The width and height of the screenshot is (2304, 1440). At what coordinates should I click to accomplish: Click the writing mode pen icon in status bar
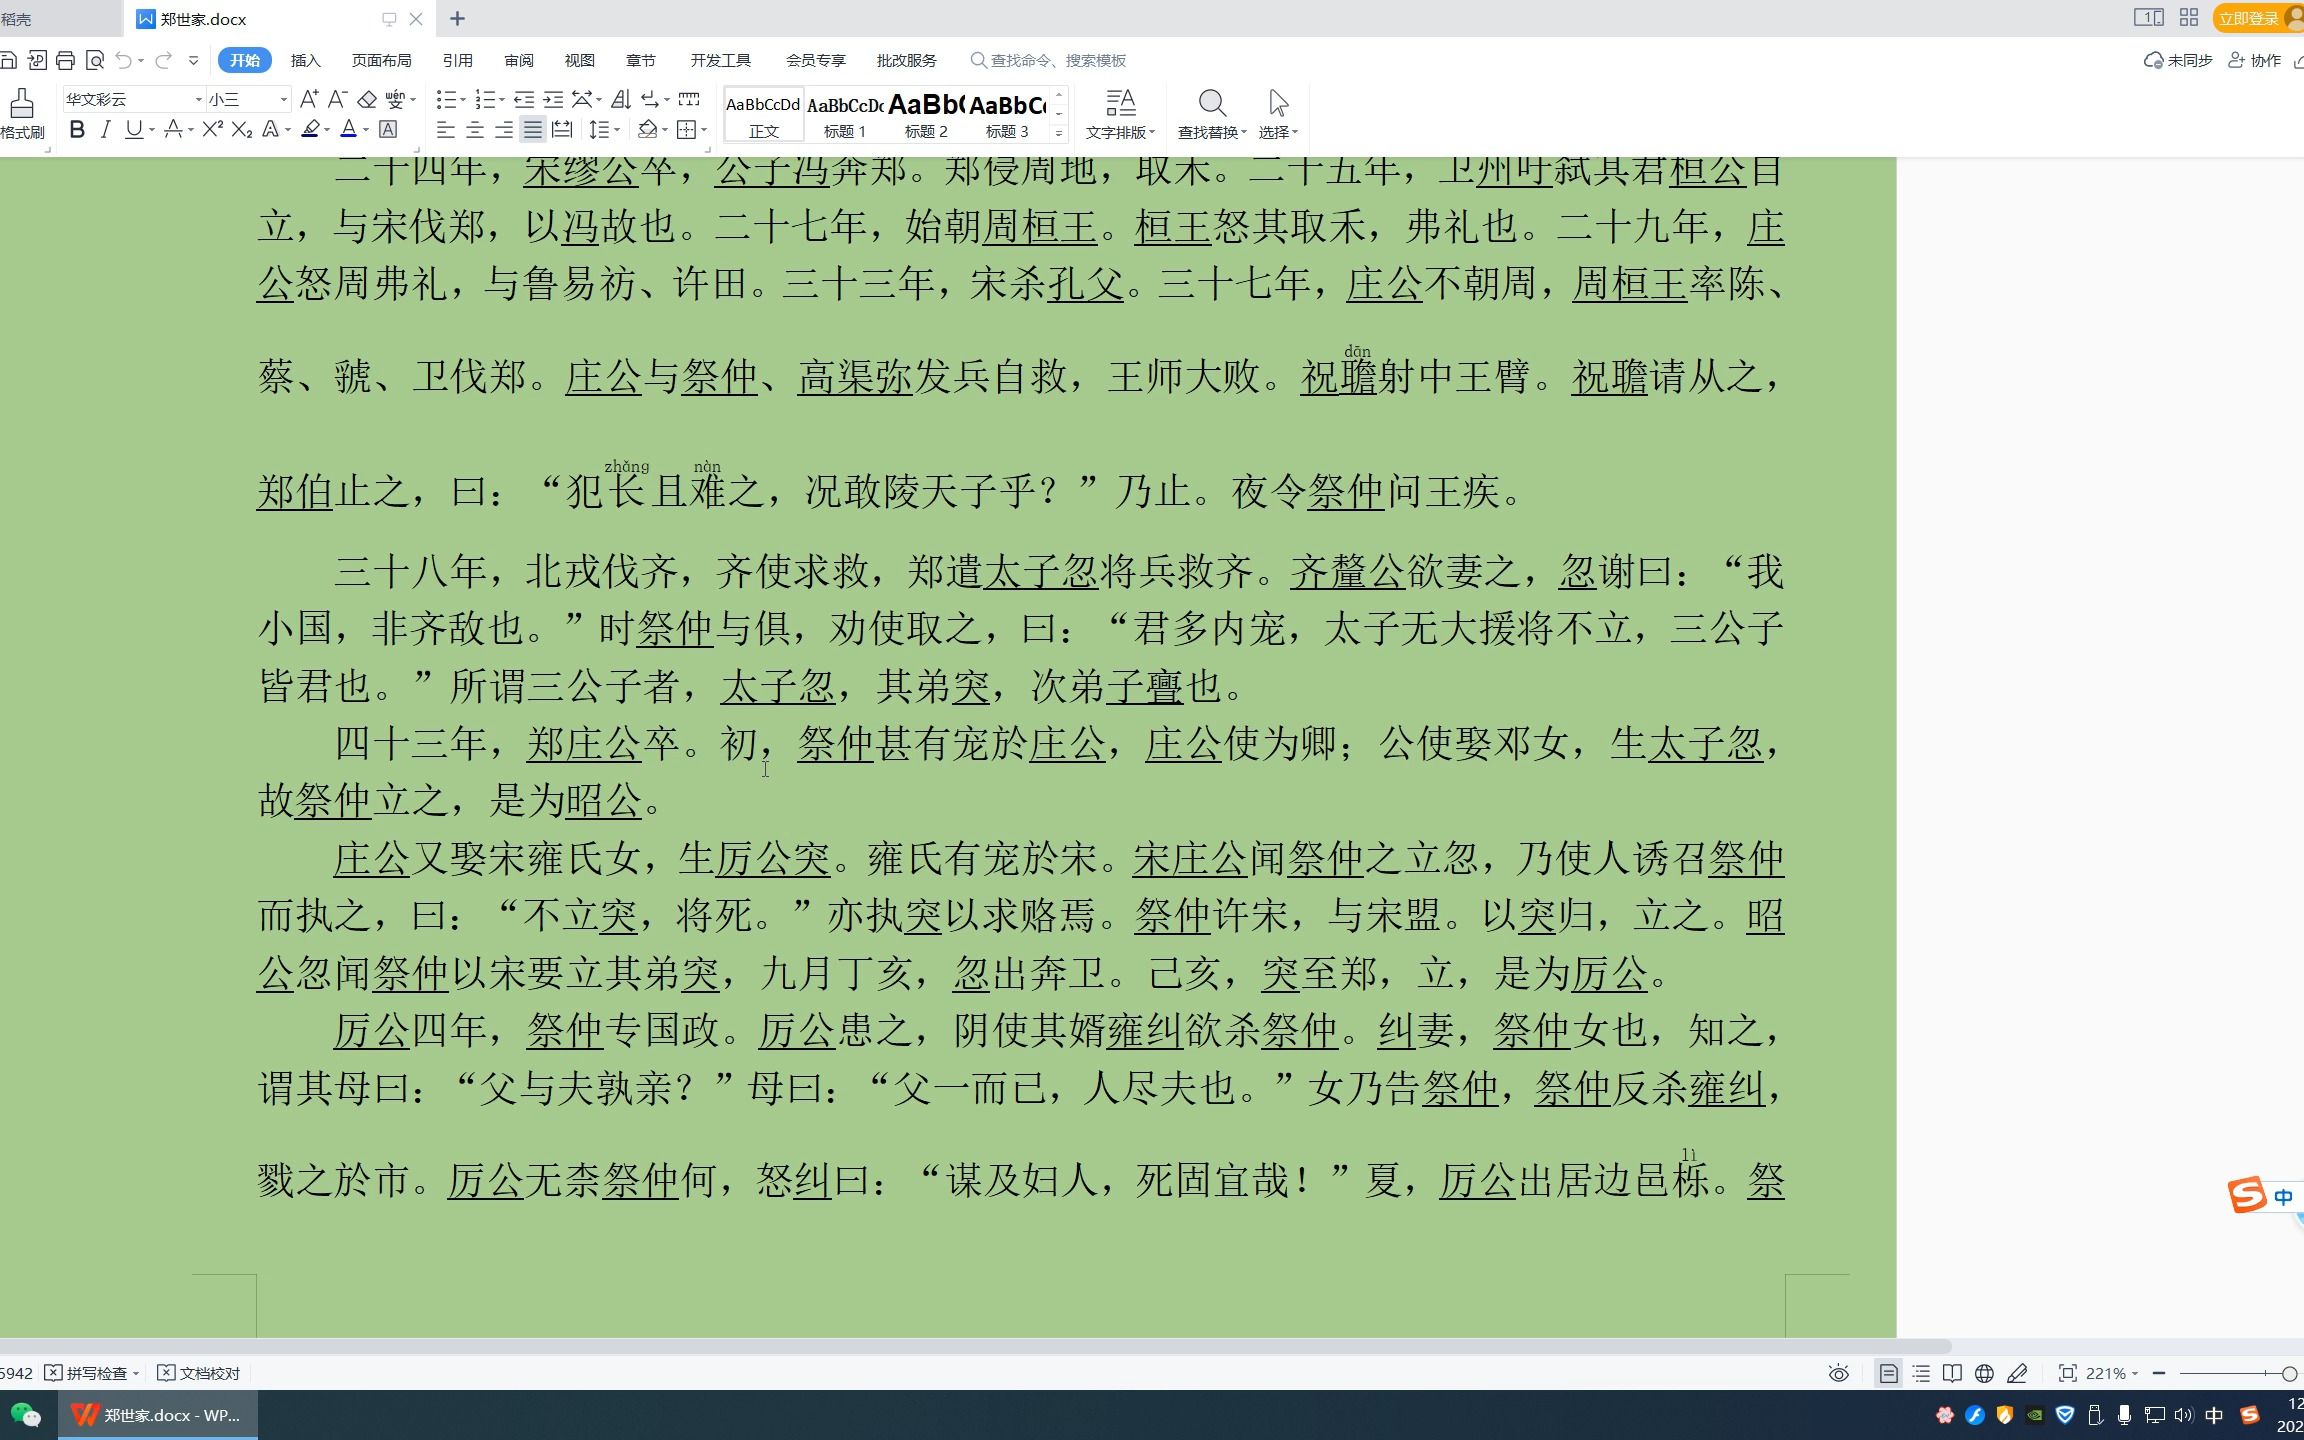(x=2017, y=1373)
